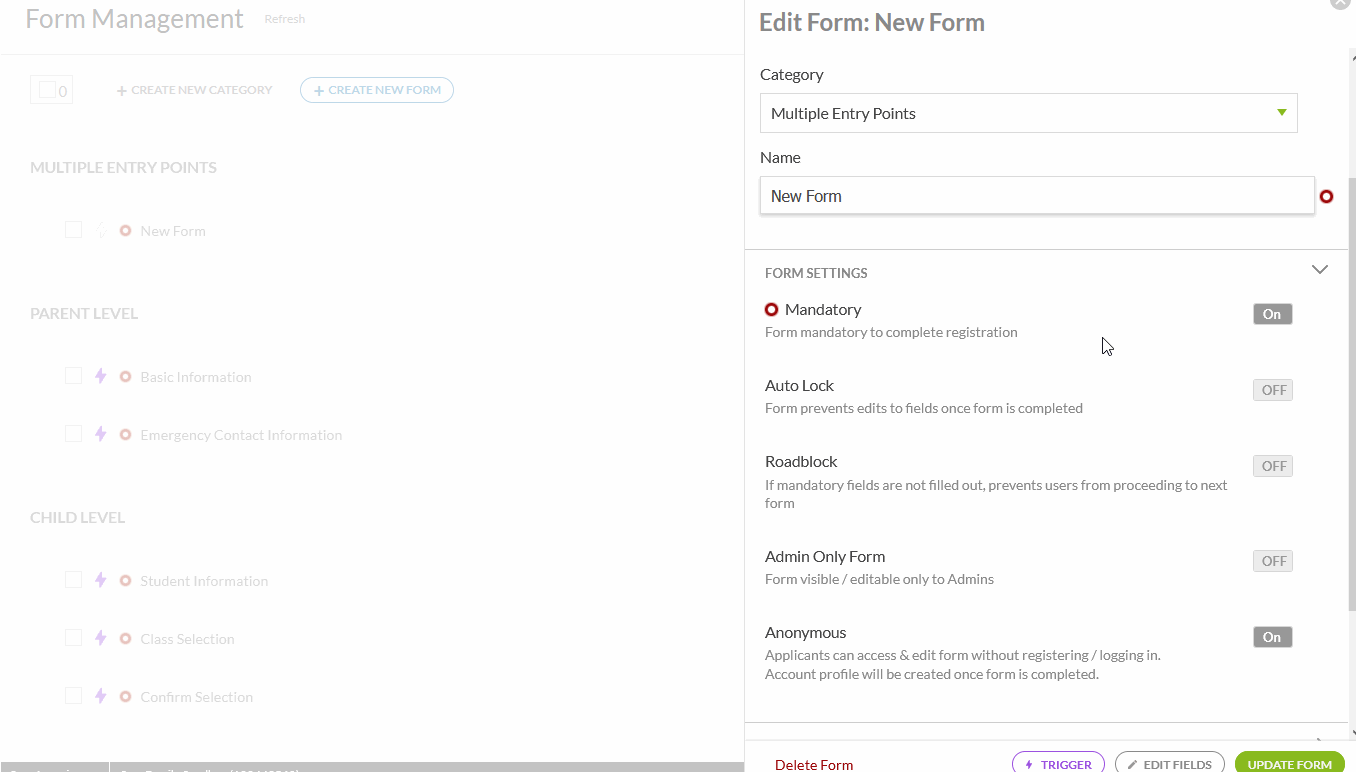Open the Category dropdown
Viewport: 1356px width, 772px height.
pos(1028,113)
